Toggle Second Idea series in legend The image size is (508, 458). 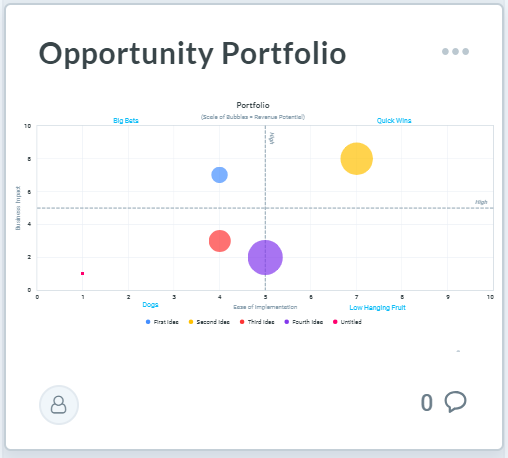pyautogui.click(x=209, y=322)
